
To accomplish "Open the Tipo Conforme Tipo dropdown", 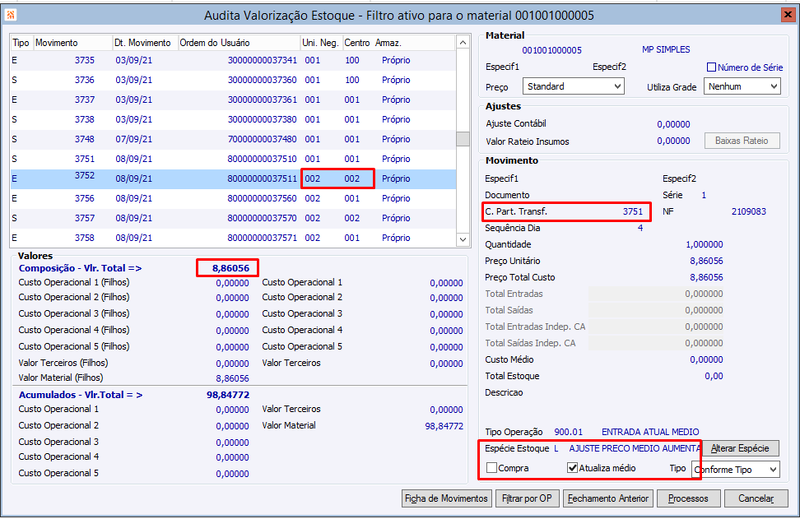I will 736,469.
